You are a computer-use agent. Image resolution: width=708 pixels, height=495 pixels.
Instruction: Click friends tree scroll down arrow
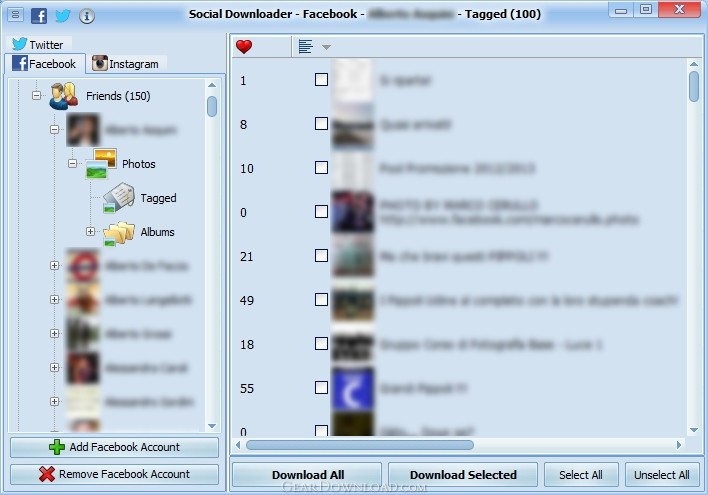(x=212, y=426)
